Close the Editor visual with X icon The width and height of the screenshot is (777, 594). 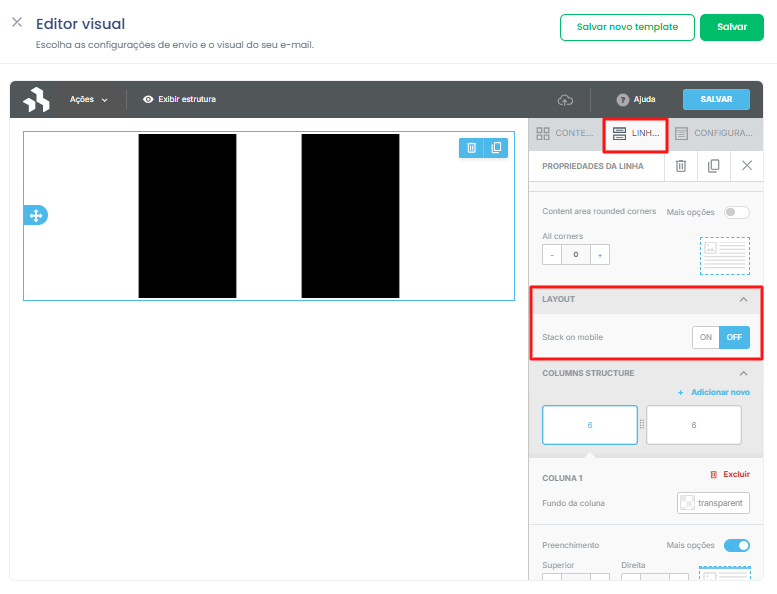[x=17, y=22]
